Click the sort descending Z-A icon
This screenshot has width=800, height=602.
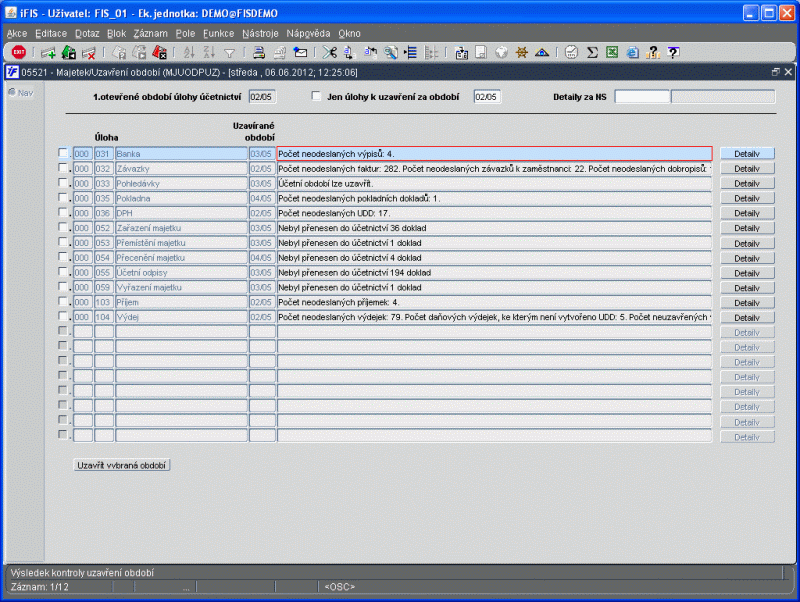click(x=209, y=53)
